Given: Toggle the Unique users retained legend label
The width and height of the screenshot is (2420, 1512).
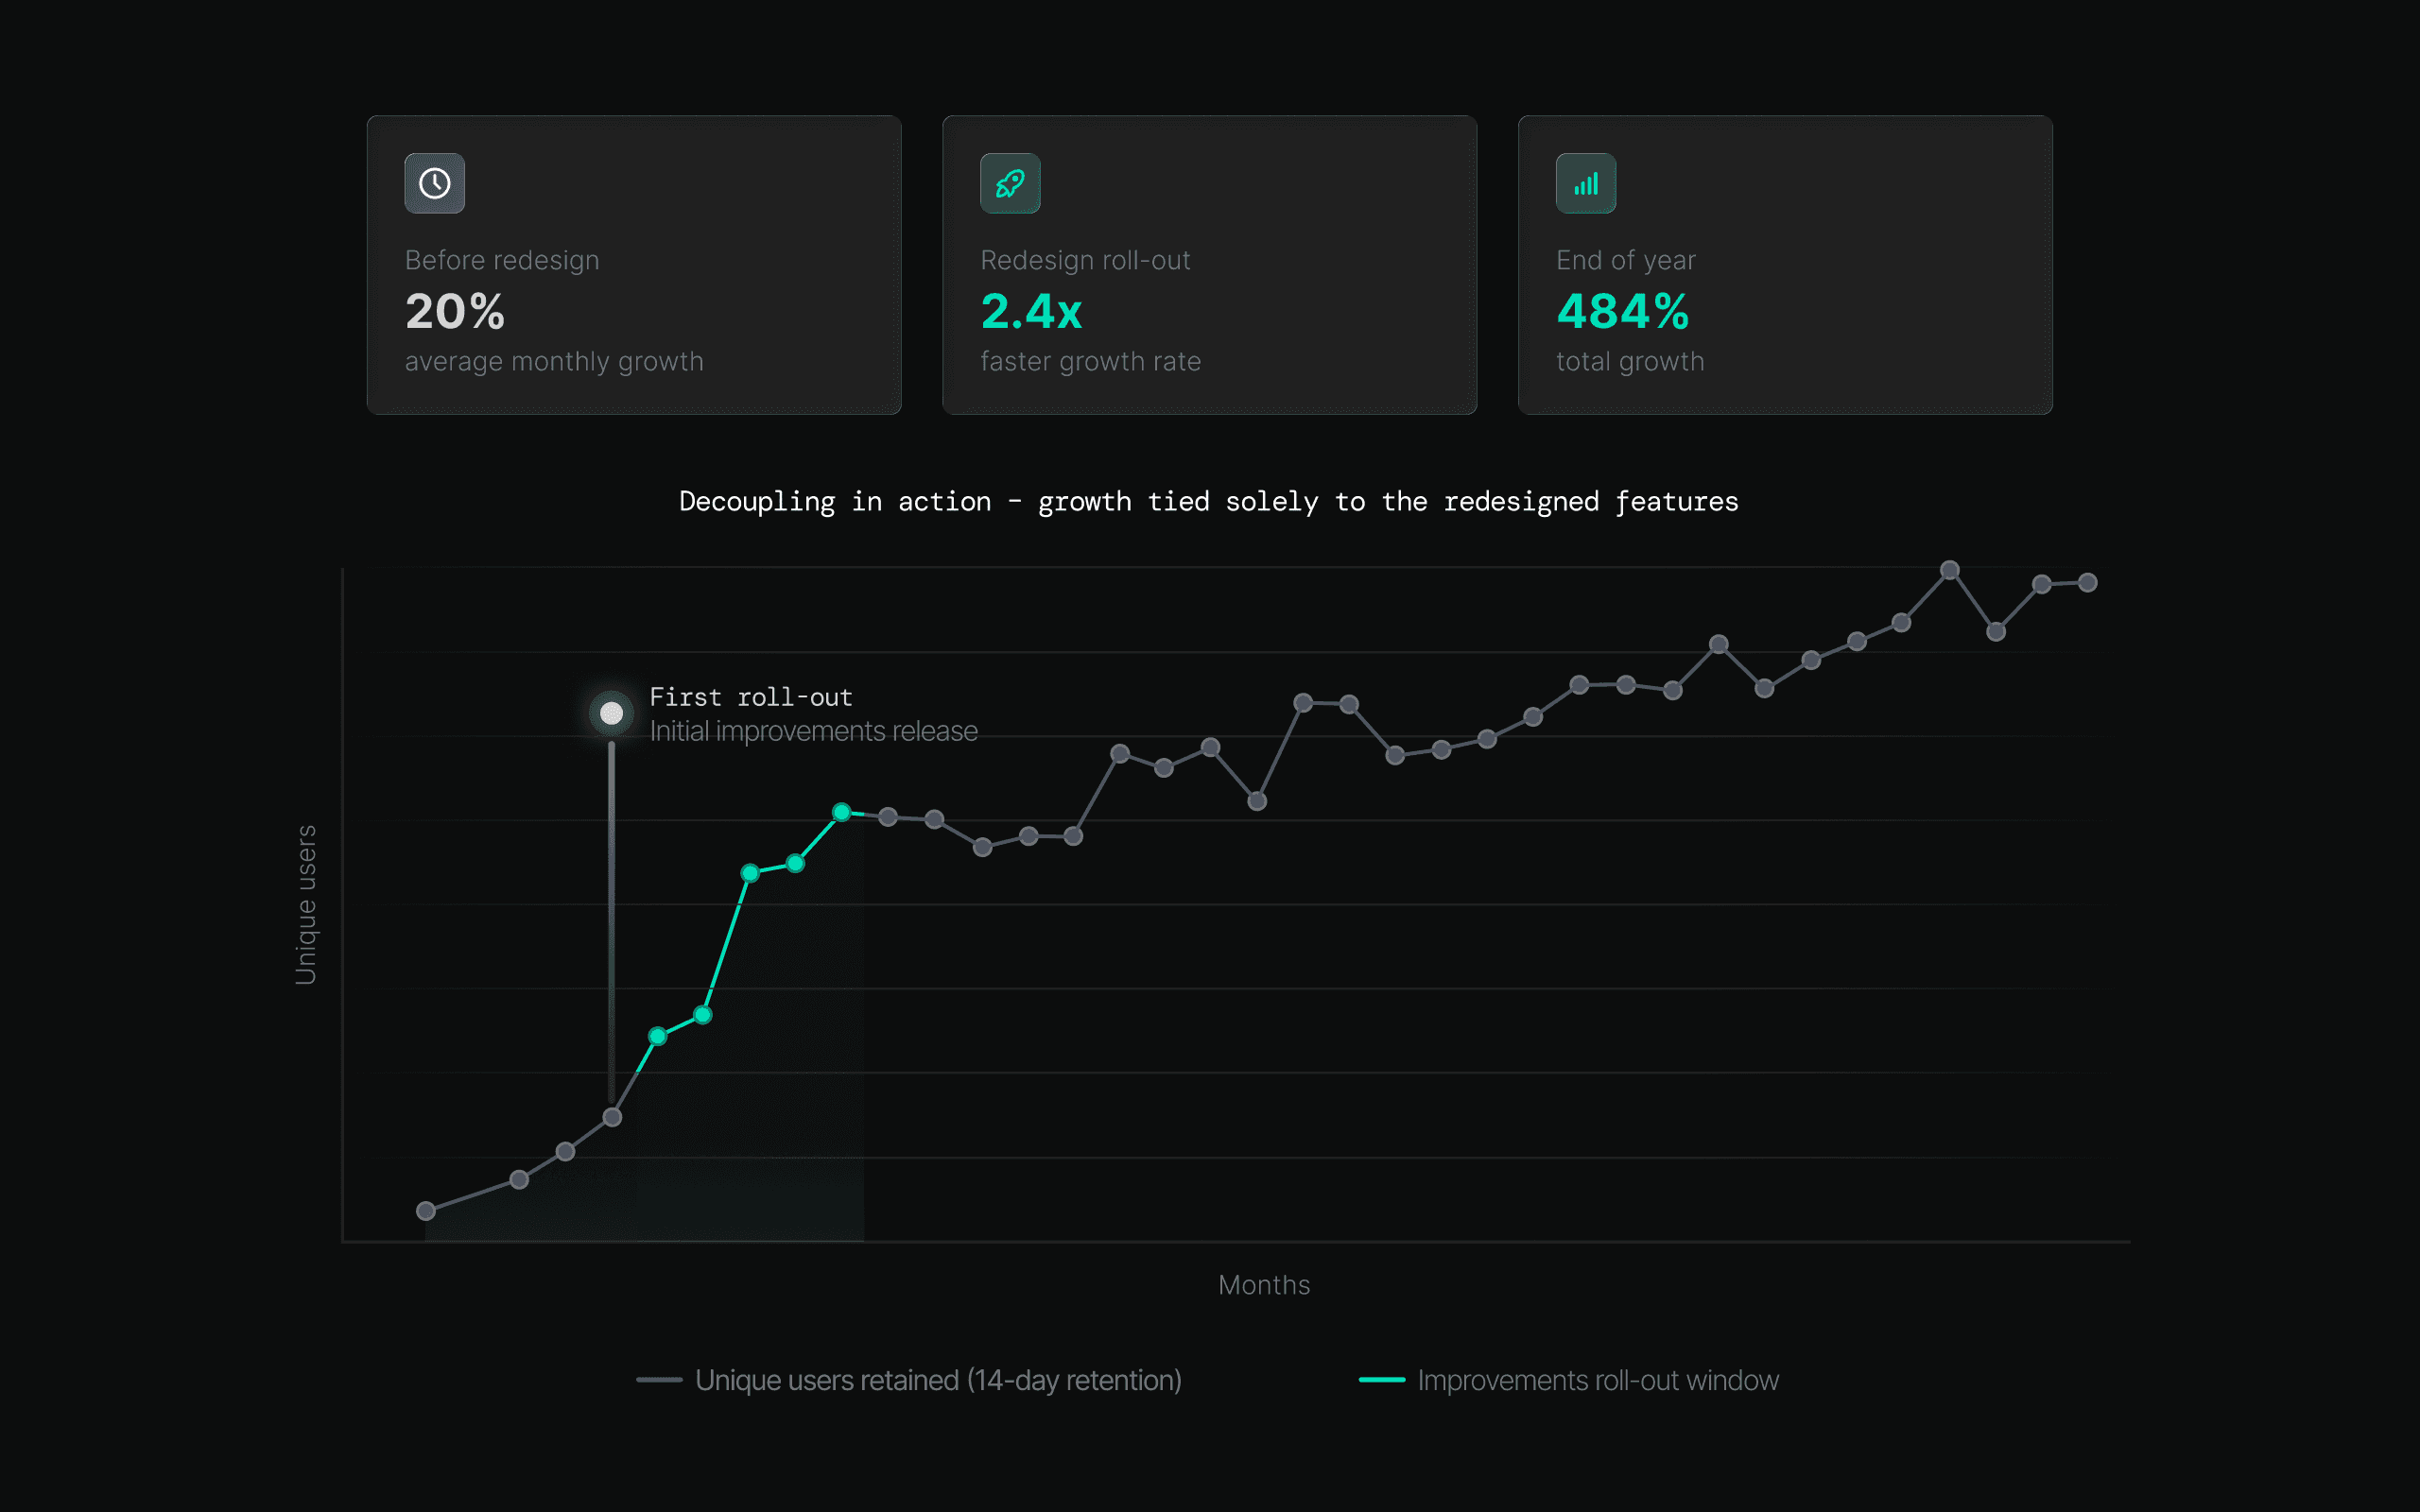Looking at the screenshot, I should coord(937,1380).
